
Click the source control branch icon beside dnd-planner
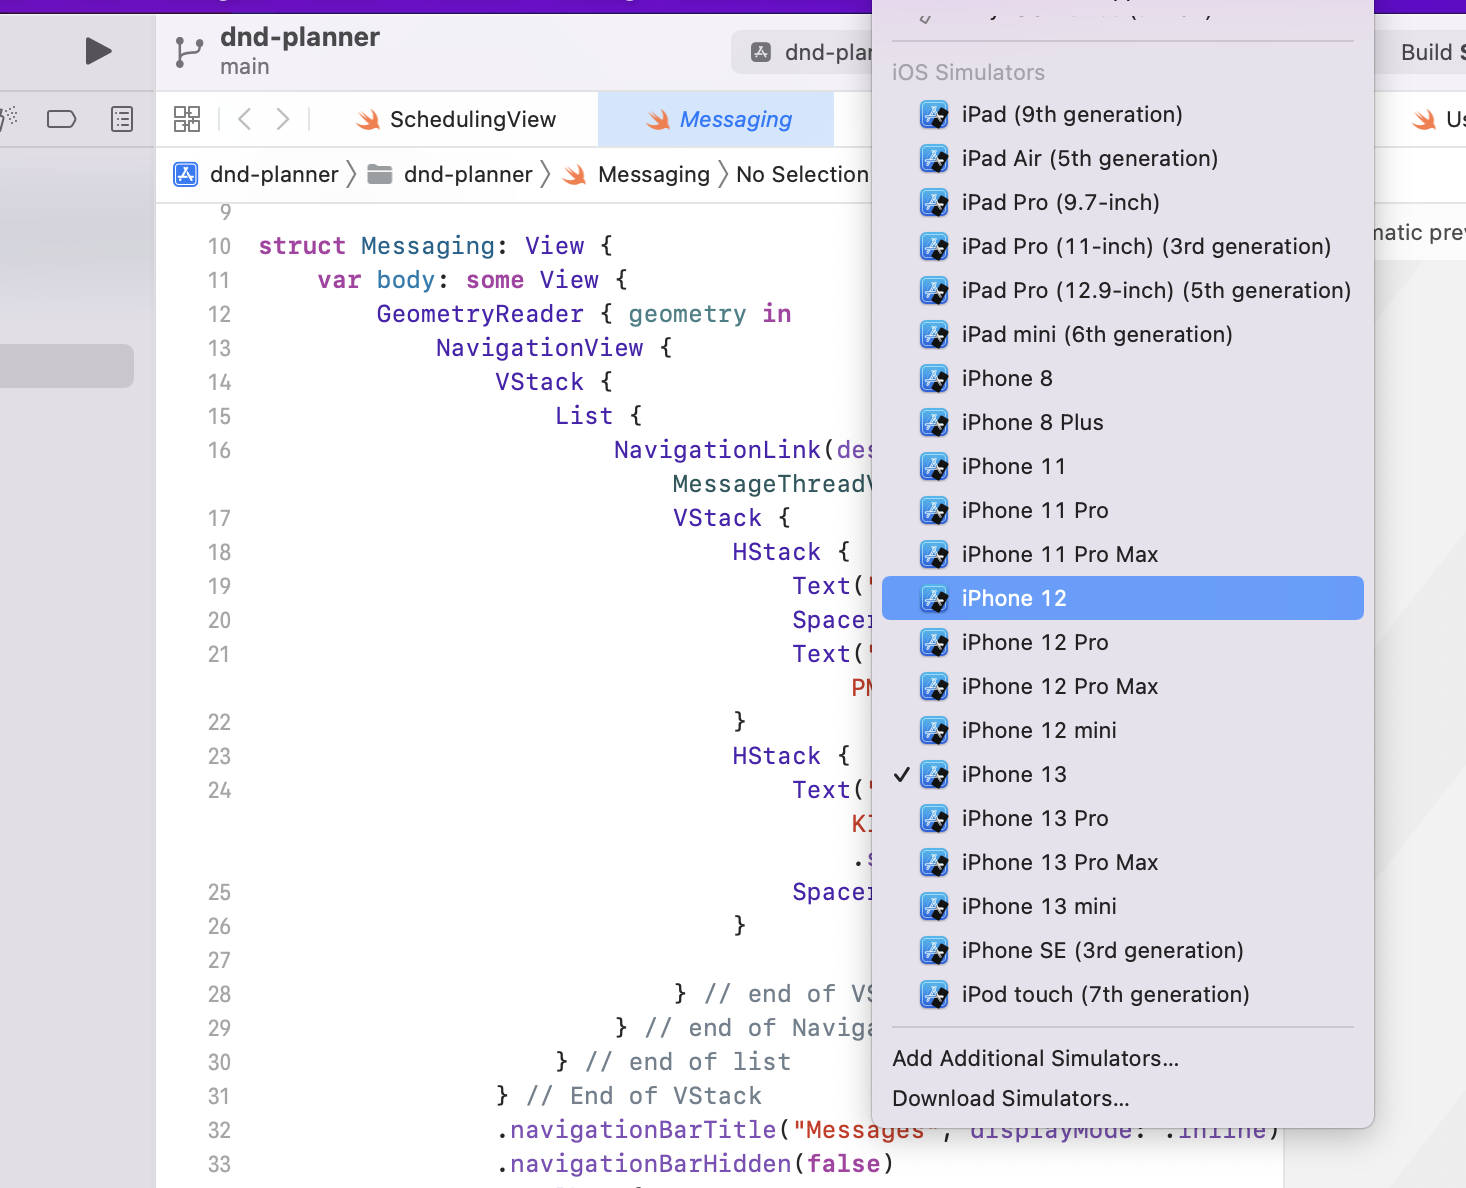[x=188, y=51]
